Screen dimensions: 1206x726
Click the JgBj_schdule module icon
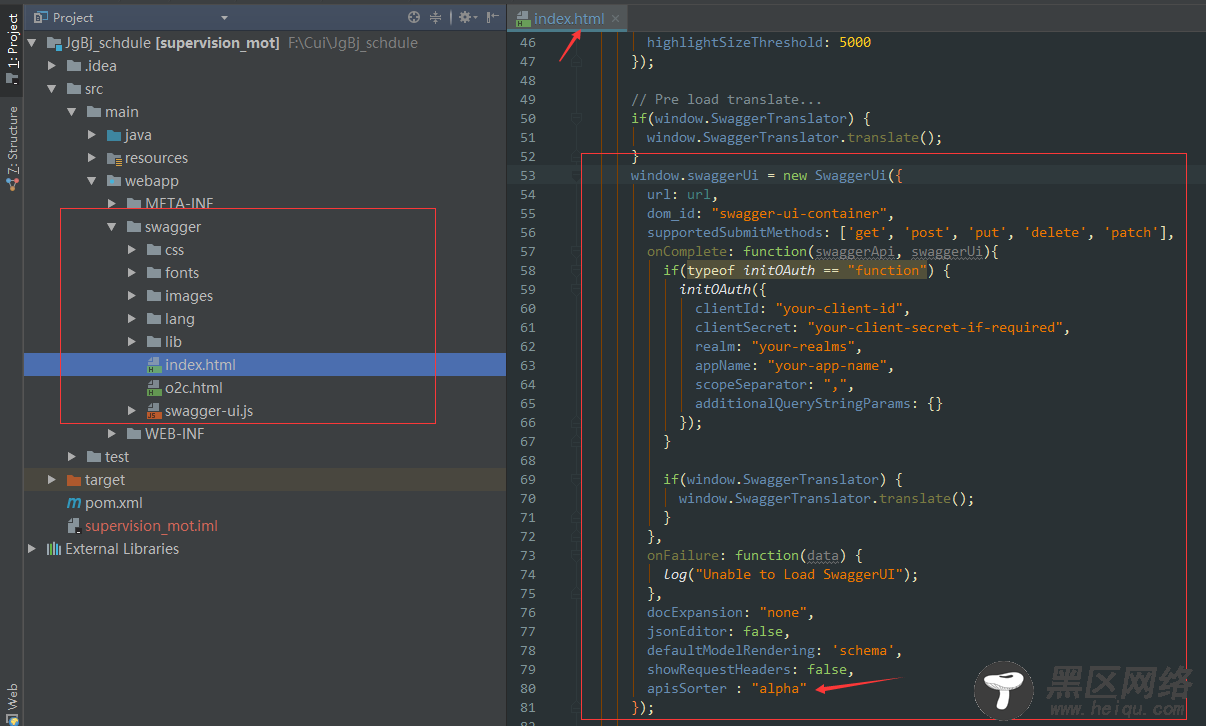click(x=55, y=43)
